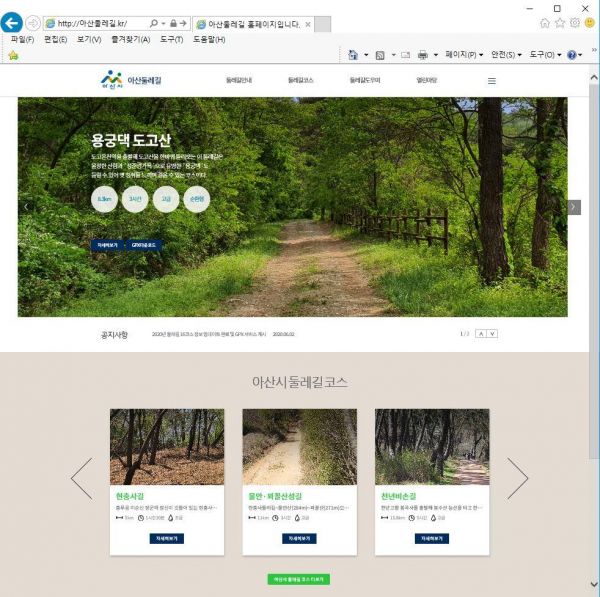This screenshot has width=600, height=597.
Task: Open the IE Help question mark icon
Action: (571, 55)
